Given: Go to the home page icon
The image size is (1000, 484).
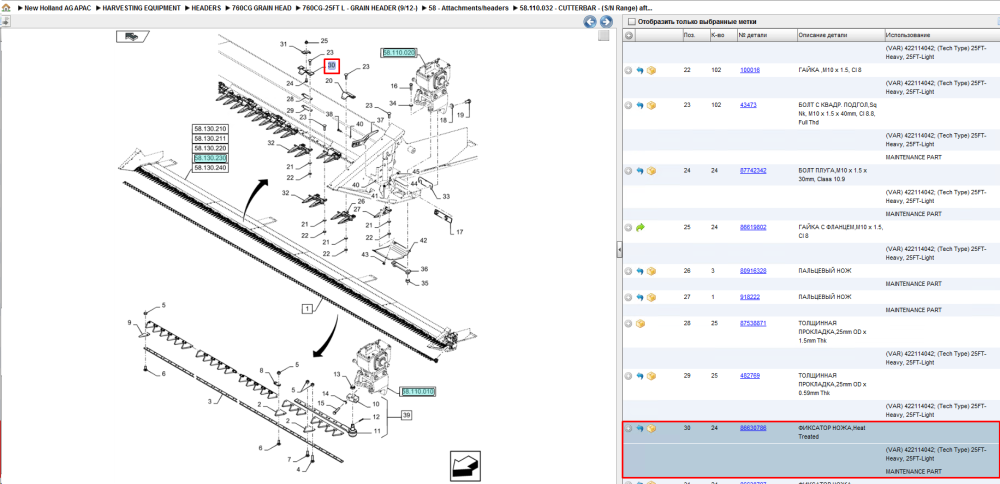Looking at the screenshot, I should tap(6, 9).
